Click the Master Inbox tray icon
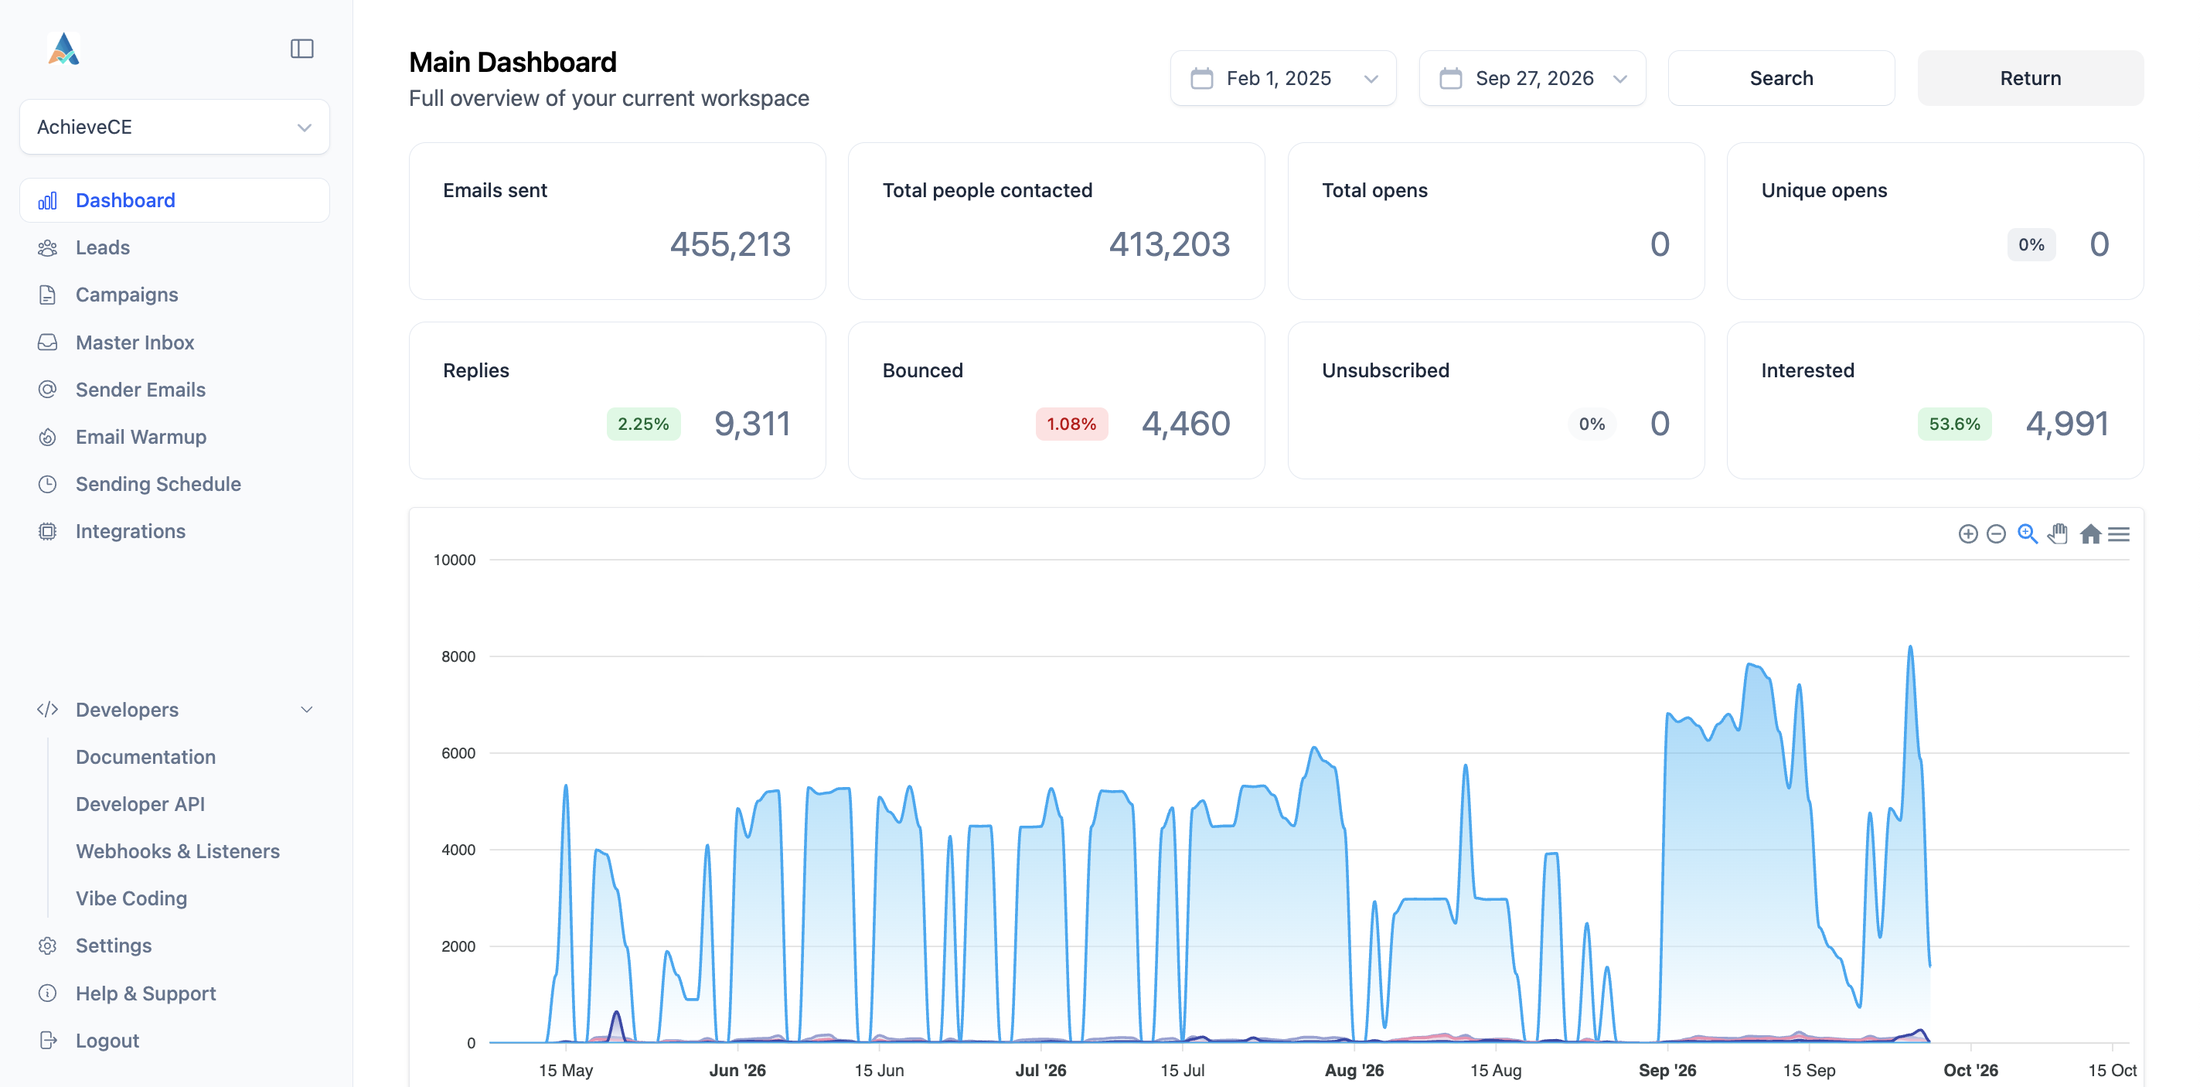 (47, 342)
